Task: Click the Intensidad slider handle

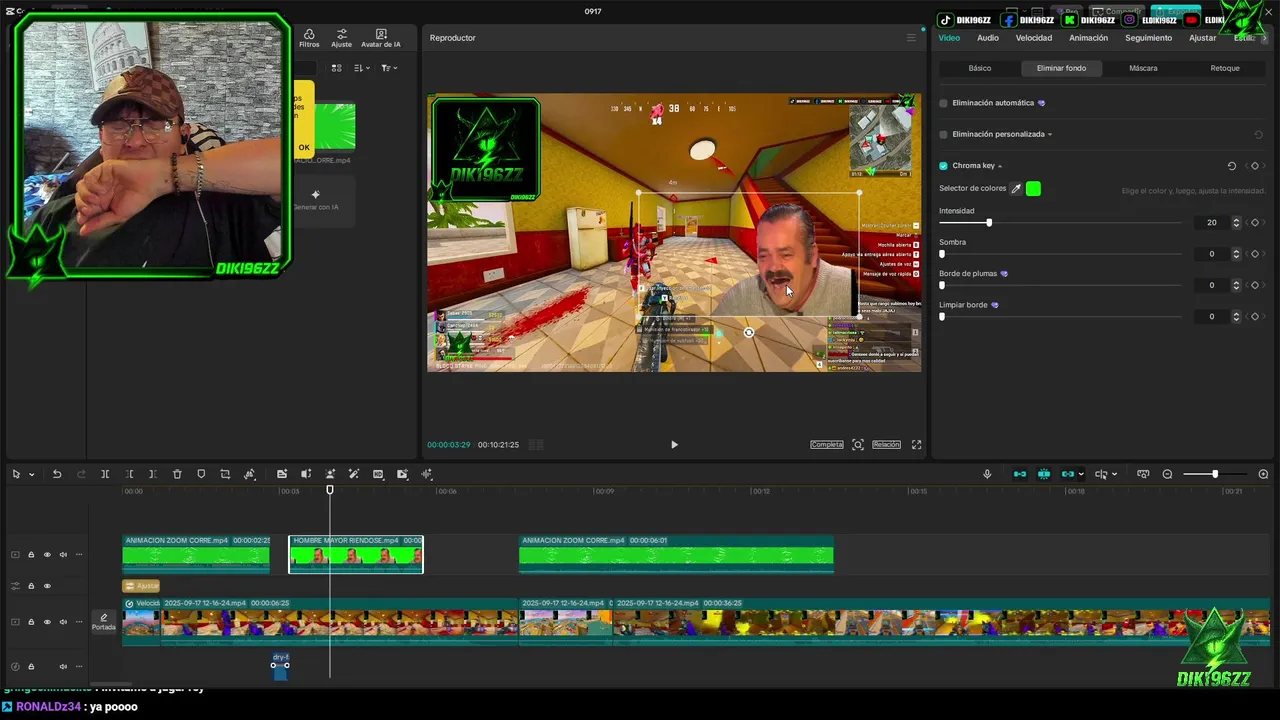Action: (x=989, y=222)
